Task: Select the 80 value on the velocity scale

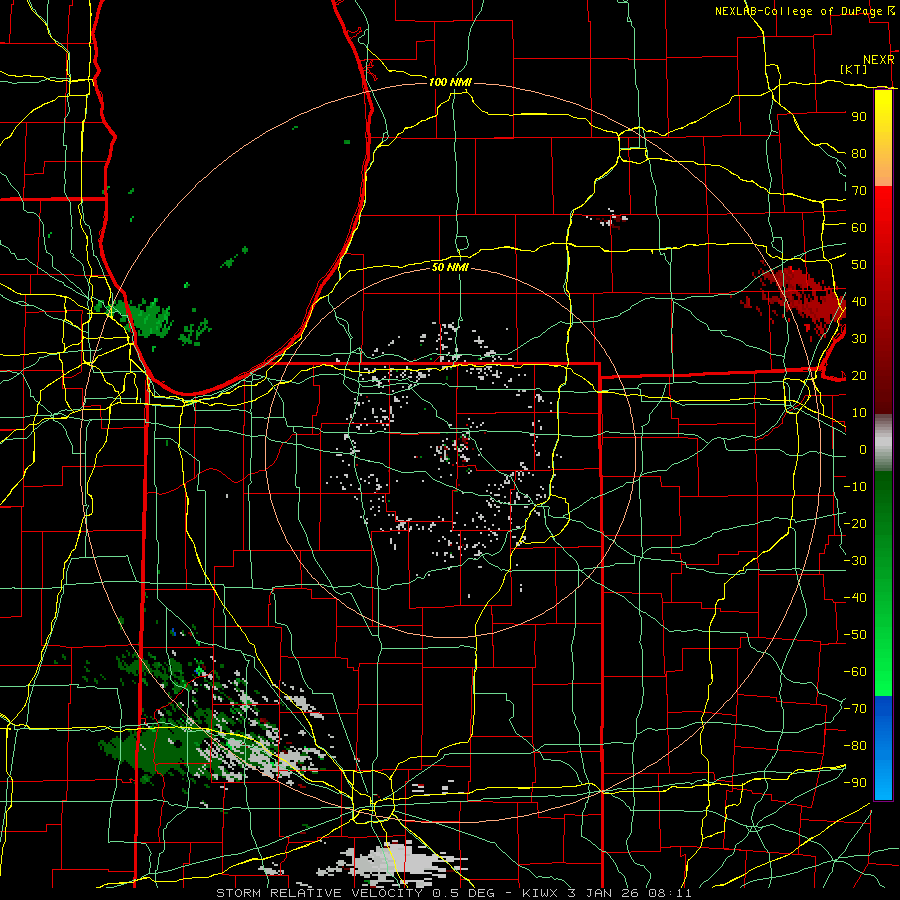Action: coord(859,153)
